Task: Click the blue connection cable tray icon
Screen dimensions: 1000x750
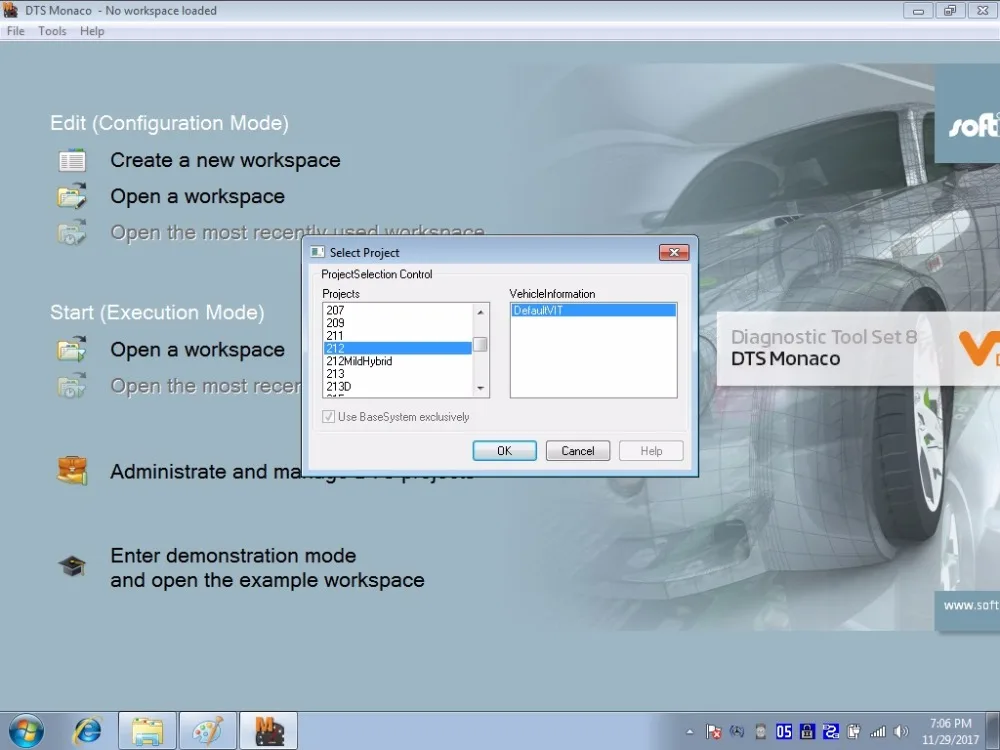Action: 831,732
